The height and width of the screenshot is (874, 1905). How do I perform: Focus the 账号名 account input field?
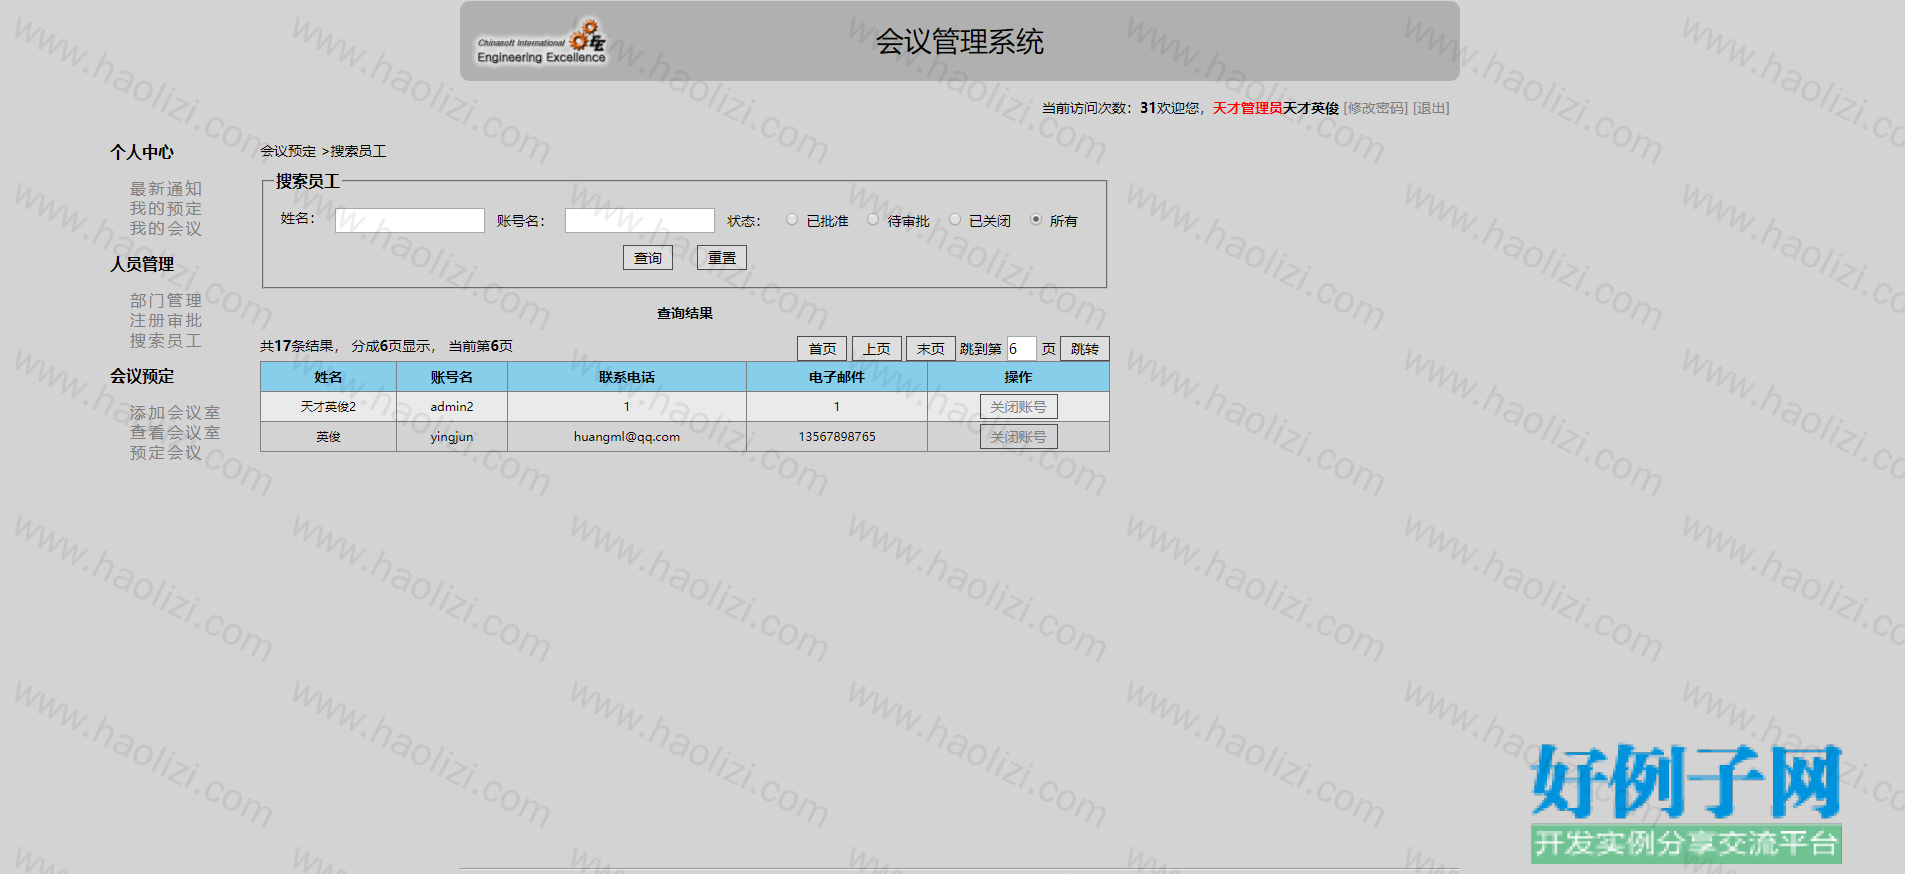(640, 220)
